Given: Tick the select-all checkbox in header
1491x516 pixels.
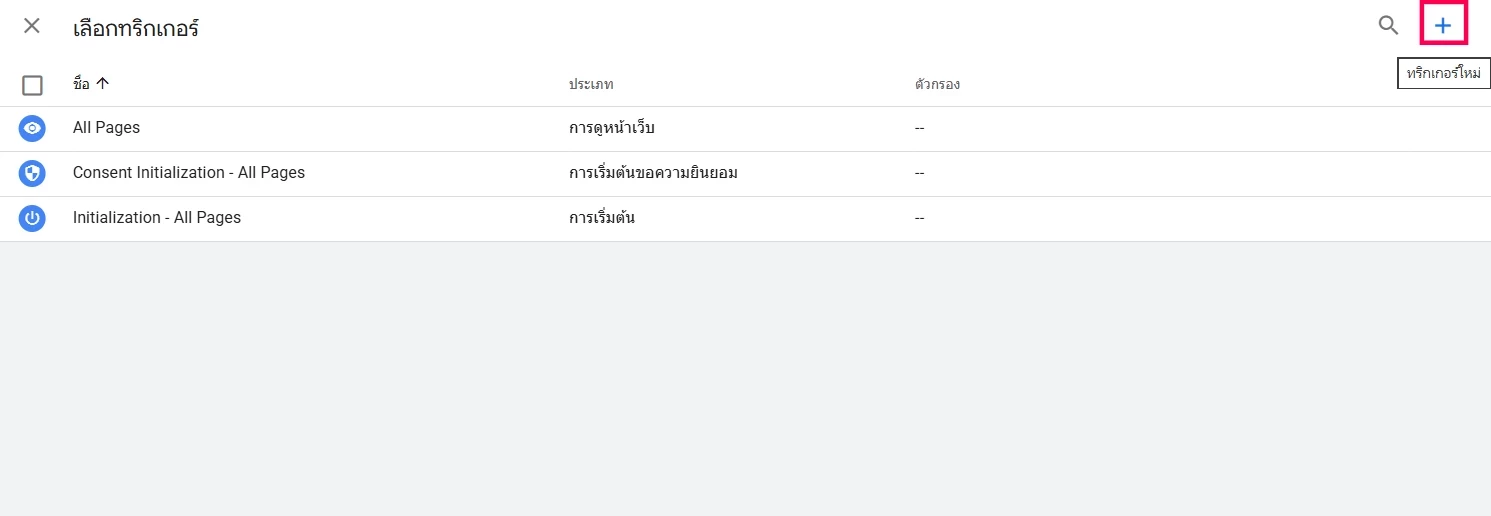Looking at the screenshot, I should [x=32, y=85].
